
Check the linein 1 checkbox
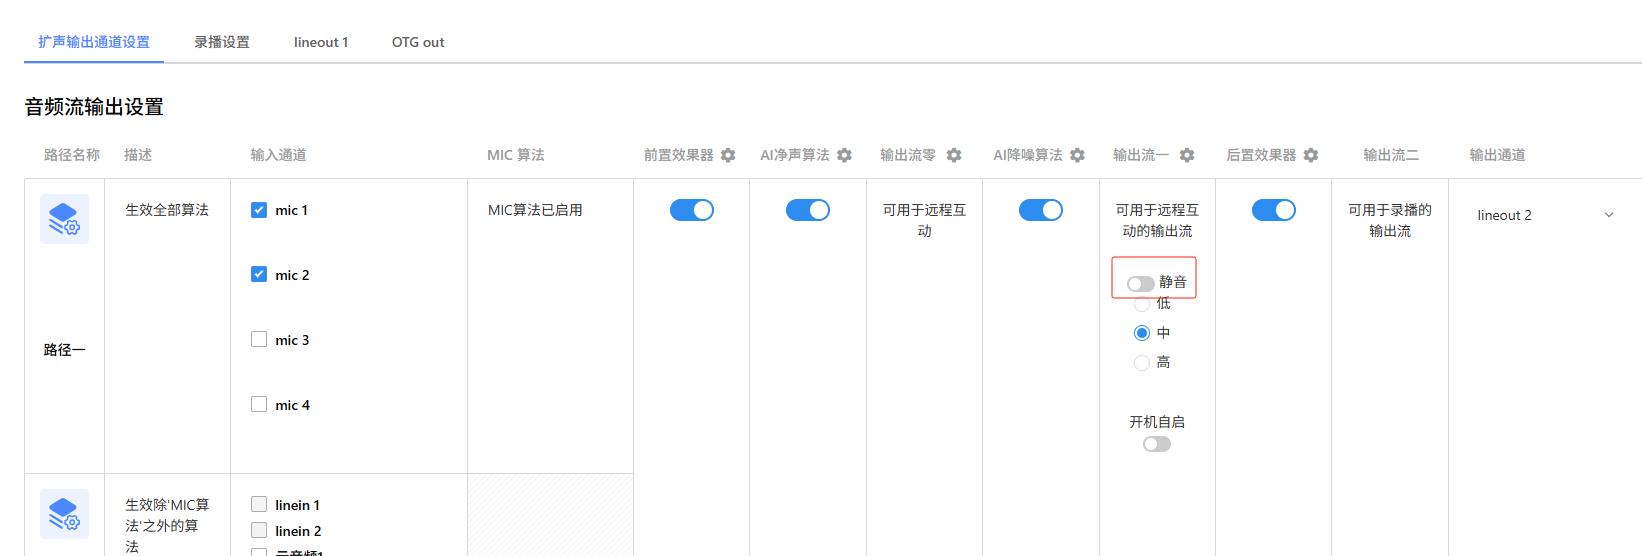(x=259, y=505)
